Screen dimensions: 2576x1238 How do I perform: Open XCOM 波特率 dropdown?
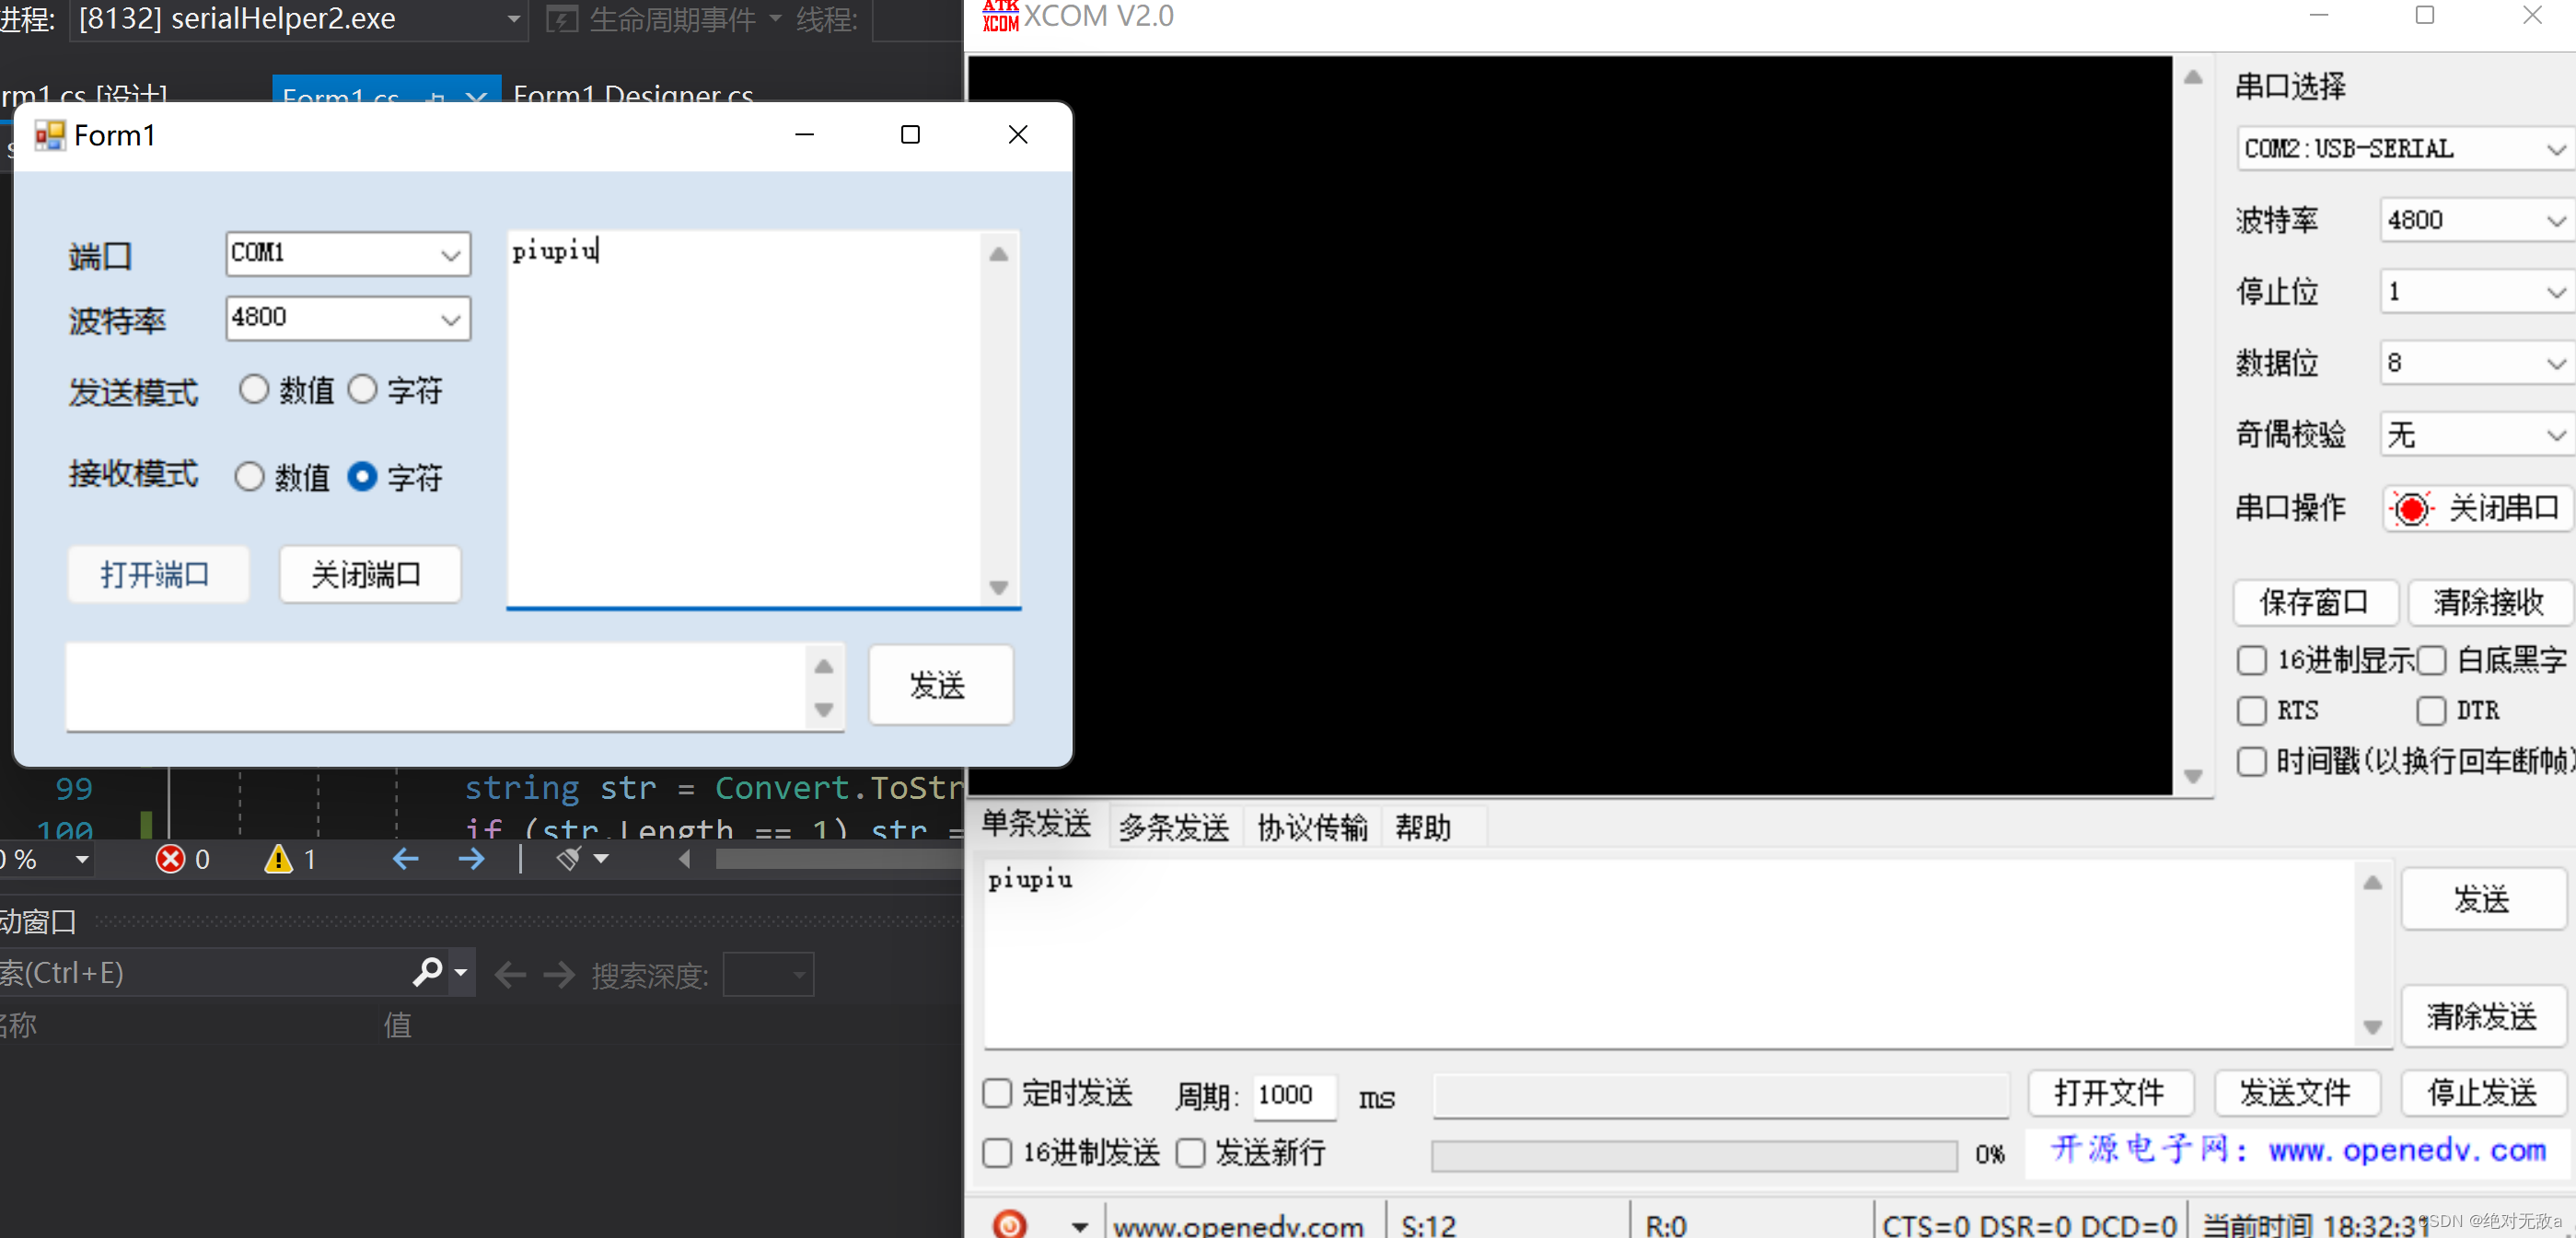click(x=2477, y=220)
